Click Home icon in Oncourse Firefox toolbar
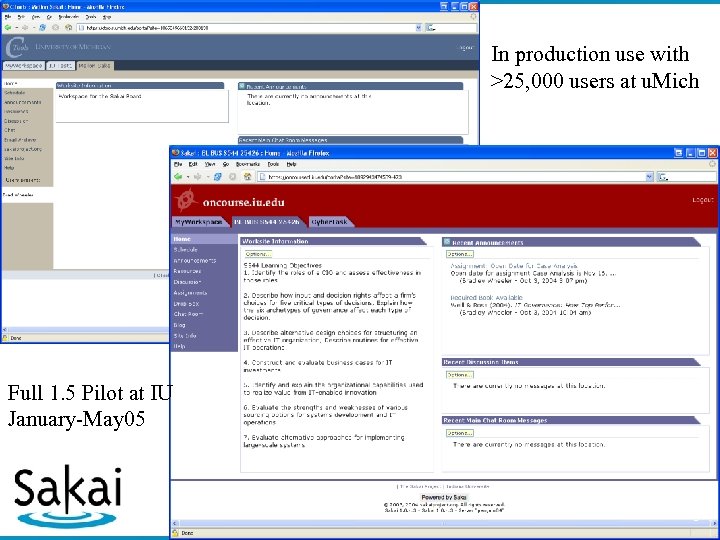 (248, 177)
